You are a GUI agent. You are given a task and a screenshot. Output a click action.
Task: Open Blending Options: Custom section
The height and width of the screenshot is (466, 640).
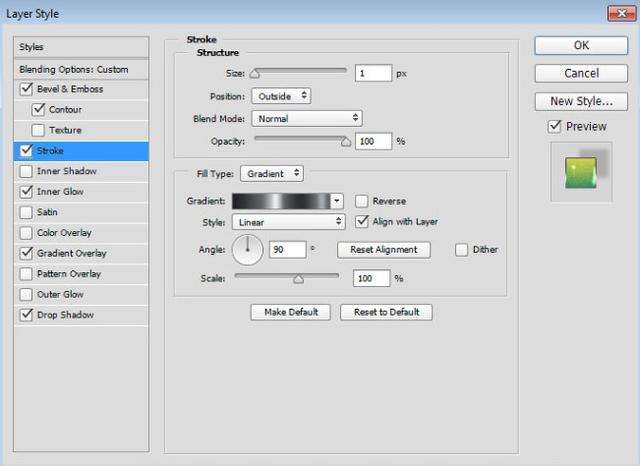click(74, 69)
